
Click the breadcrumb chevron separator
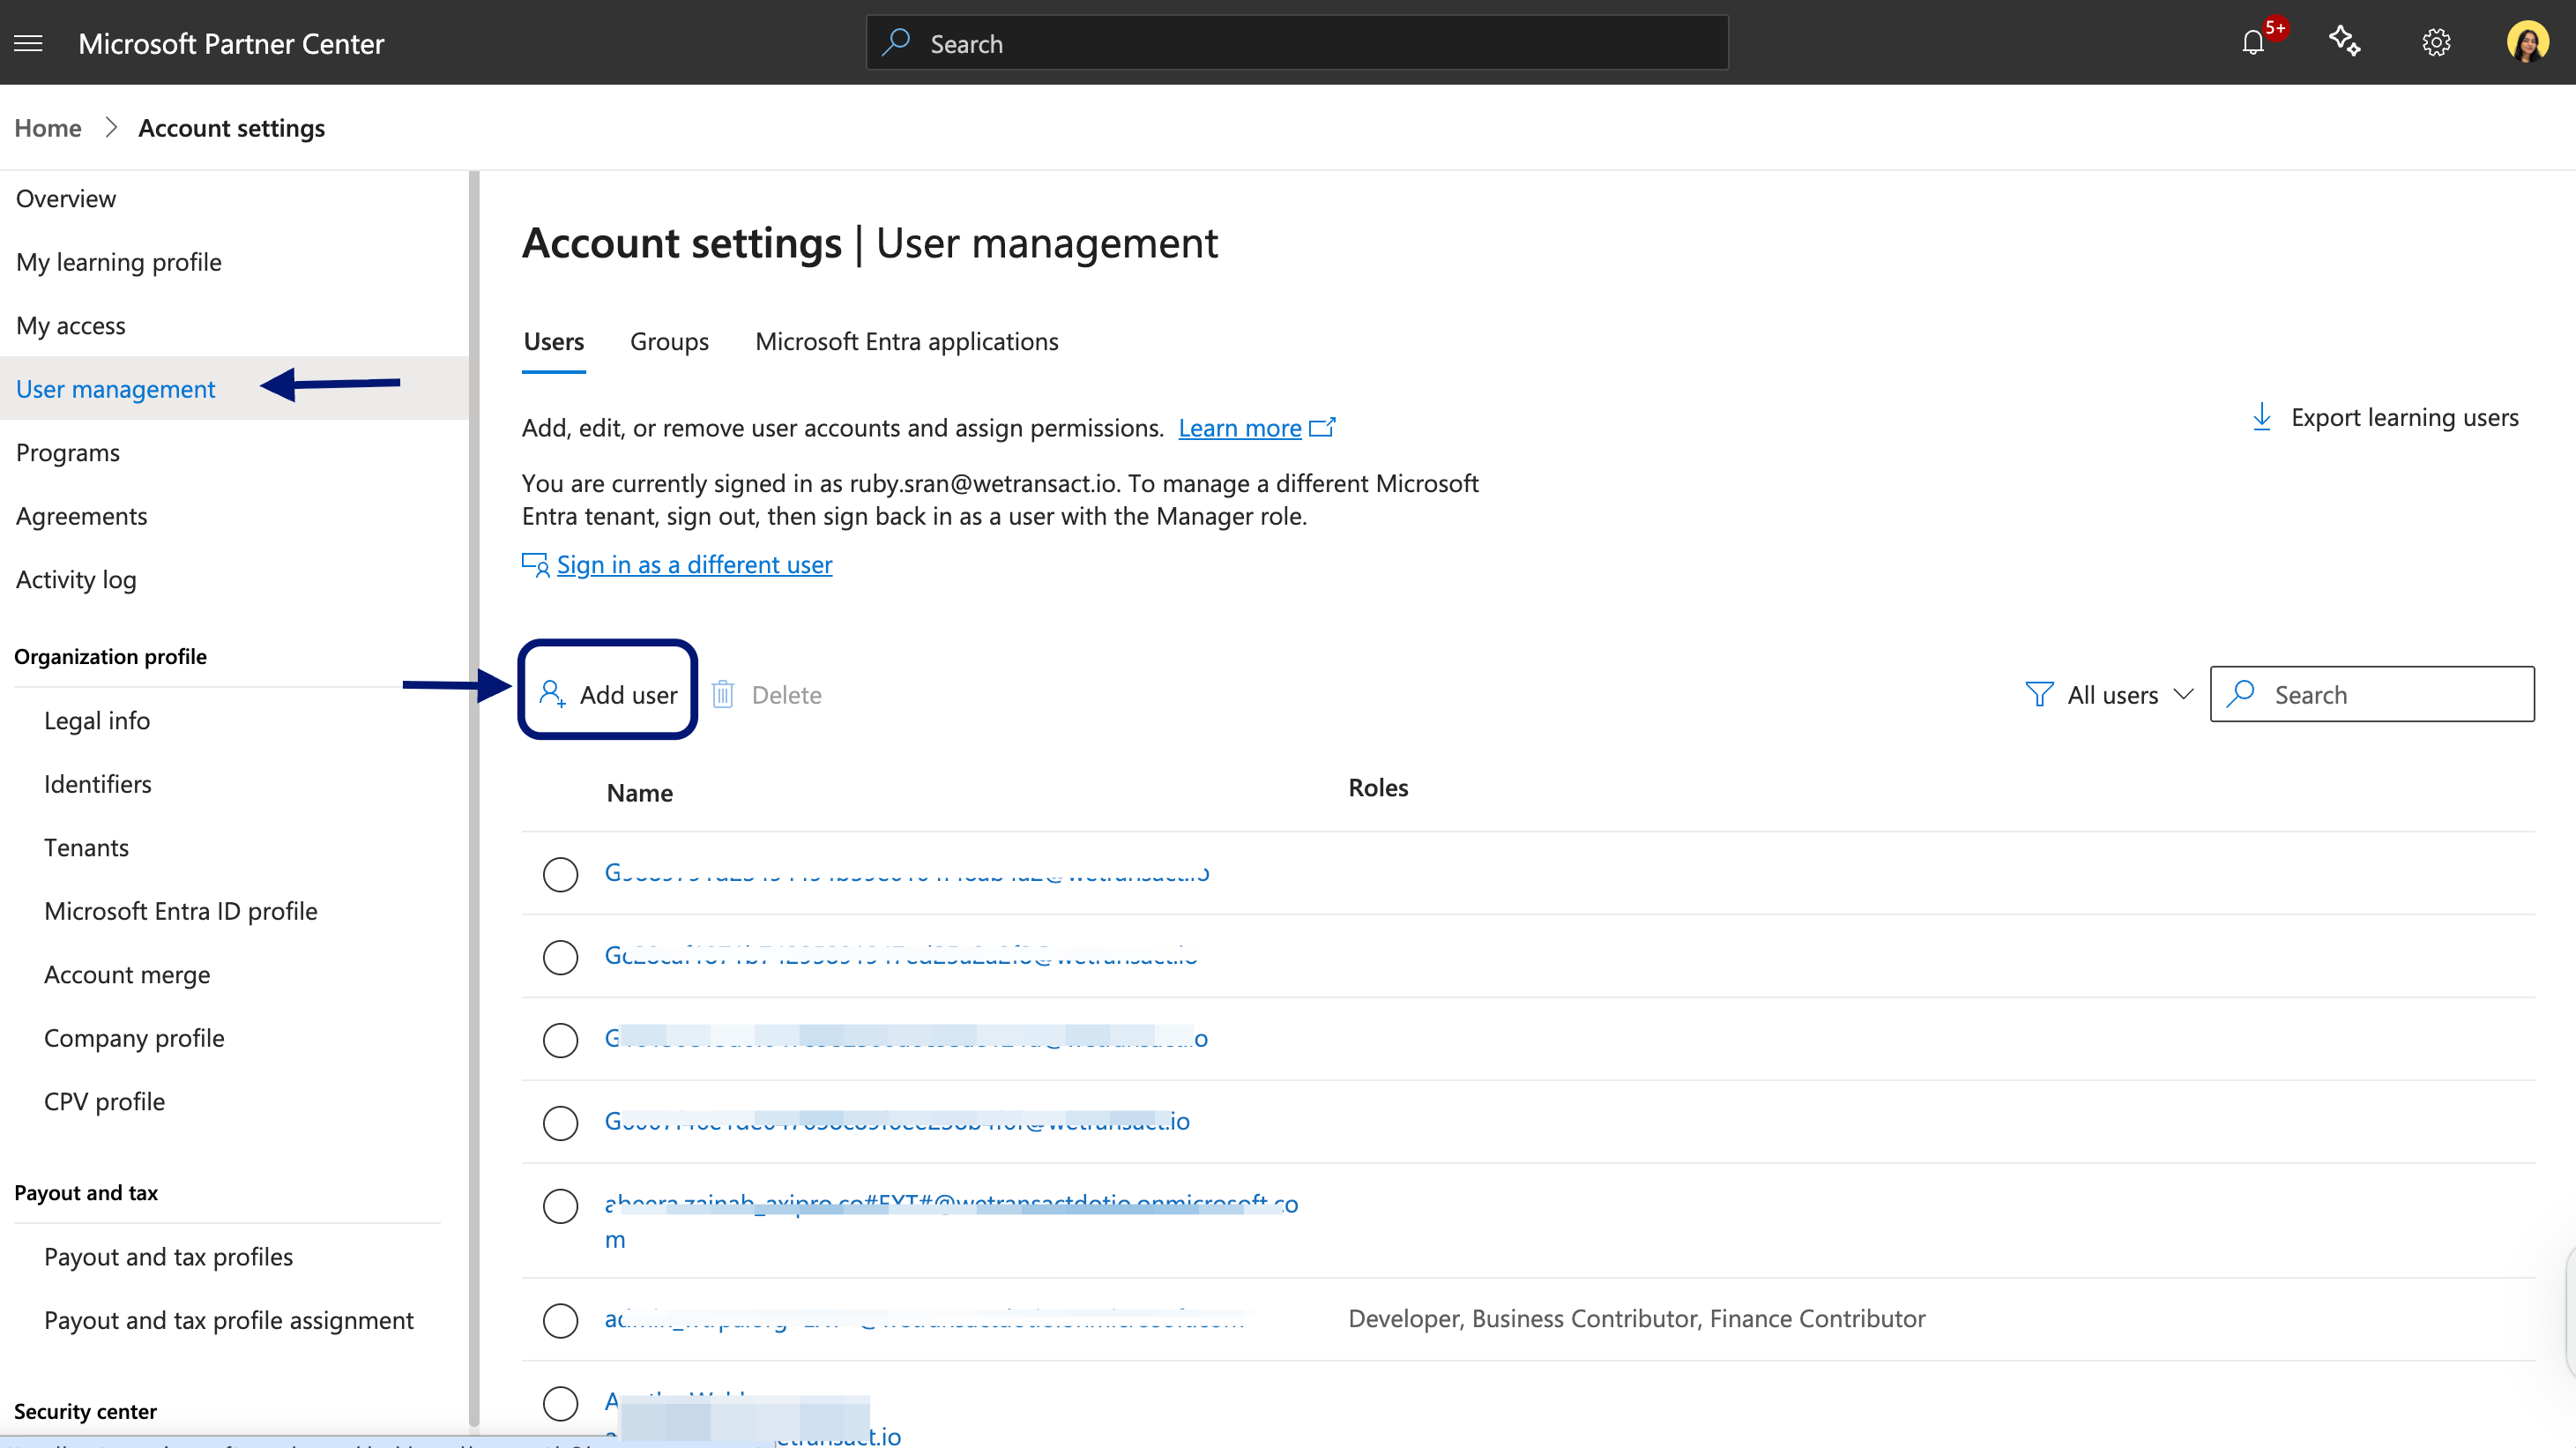coord(111,128)
